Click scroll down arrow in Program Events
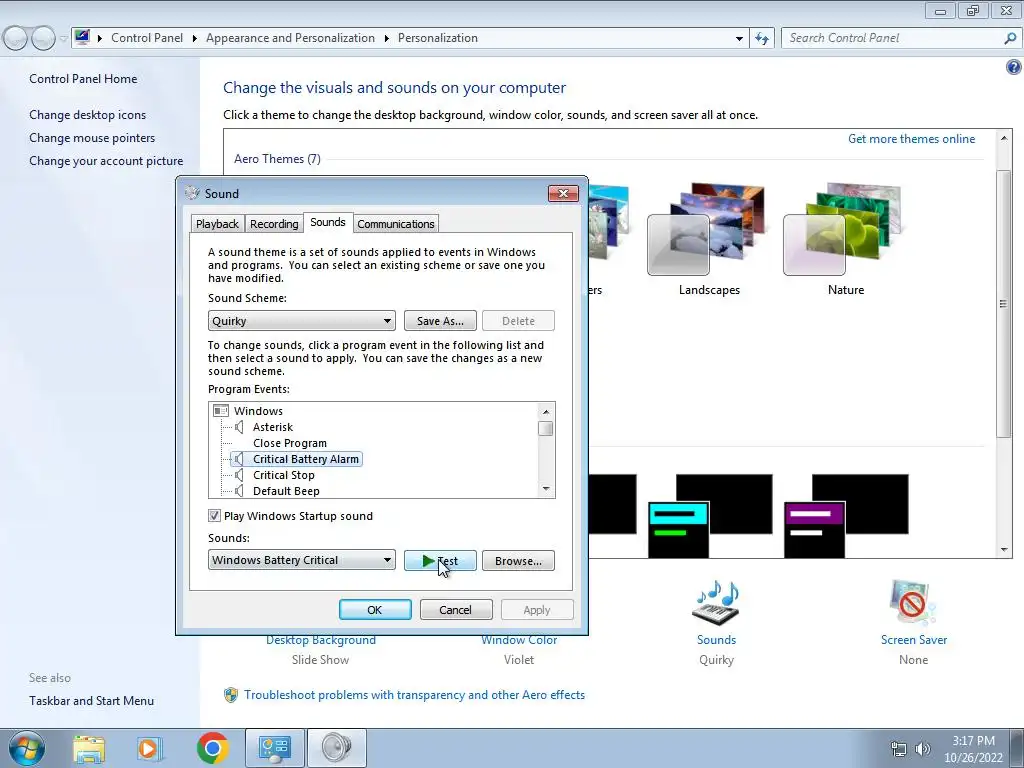1024x768 pixels. [x=546, y=489]
